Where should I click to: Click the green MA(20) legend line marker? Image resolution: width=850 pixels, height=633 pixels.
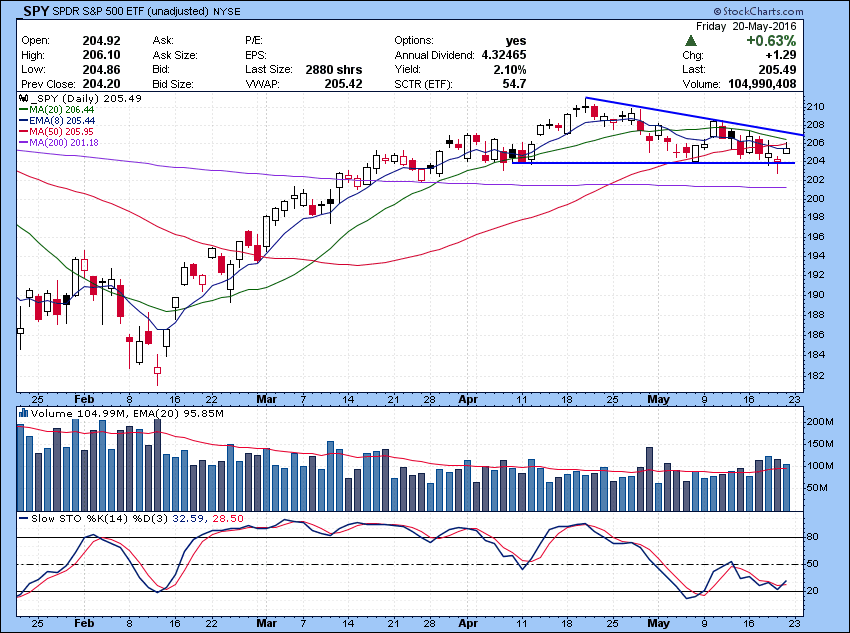[23, 109]
